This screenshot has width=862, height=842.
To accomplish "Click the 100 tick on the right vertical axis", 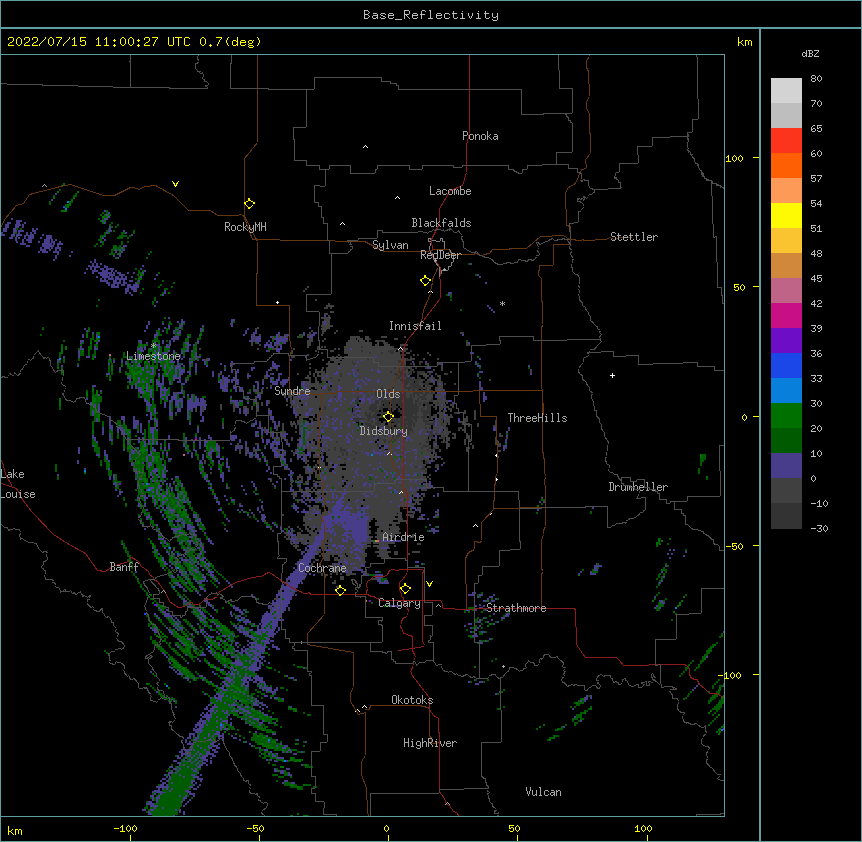I will (734, 158).
